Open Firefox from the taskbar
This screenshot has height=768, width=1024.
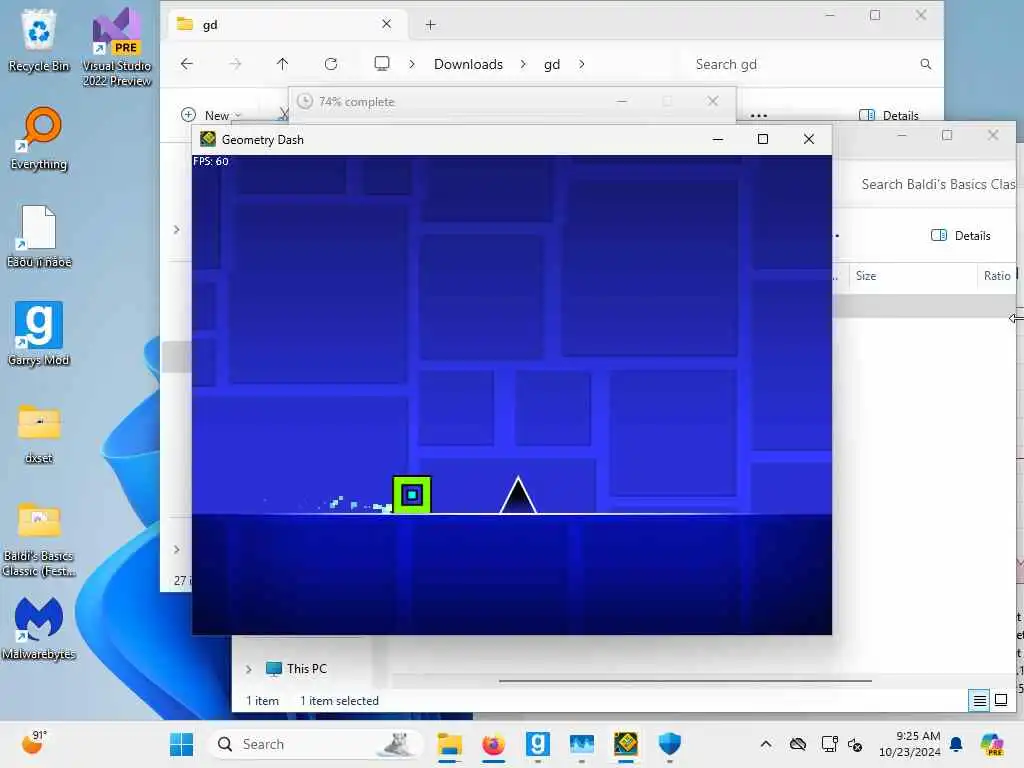[493, 744]
